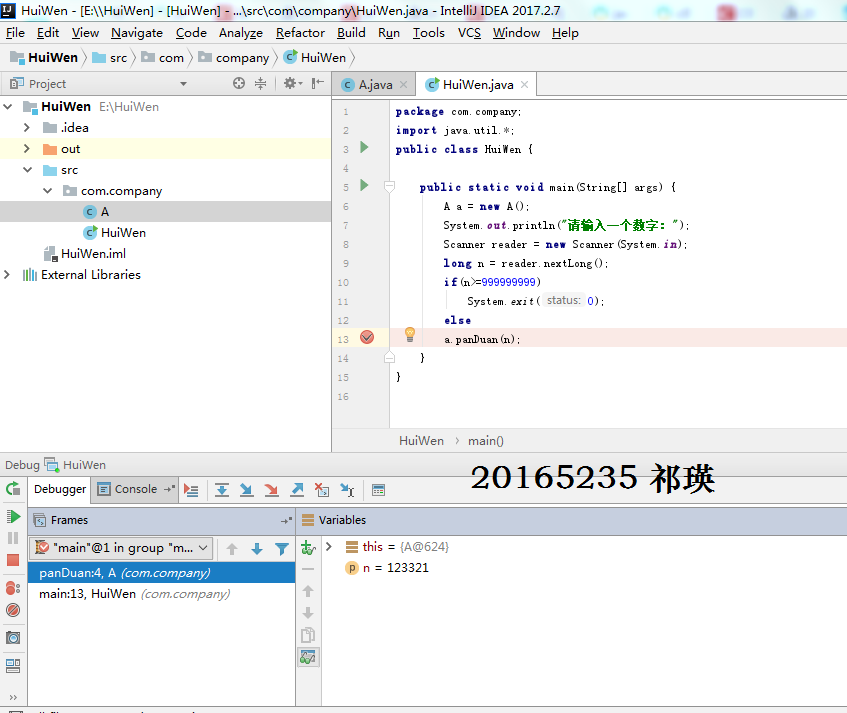
Task: Click the camera thread dump icon
Action: pos(13,637)
